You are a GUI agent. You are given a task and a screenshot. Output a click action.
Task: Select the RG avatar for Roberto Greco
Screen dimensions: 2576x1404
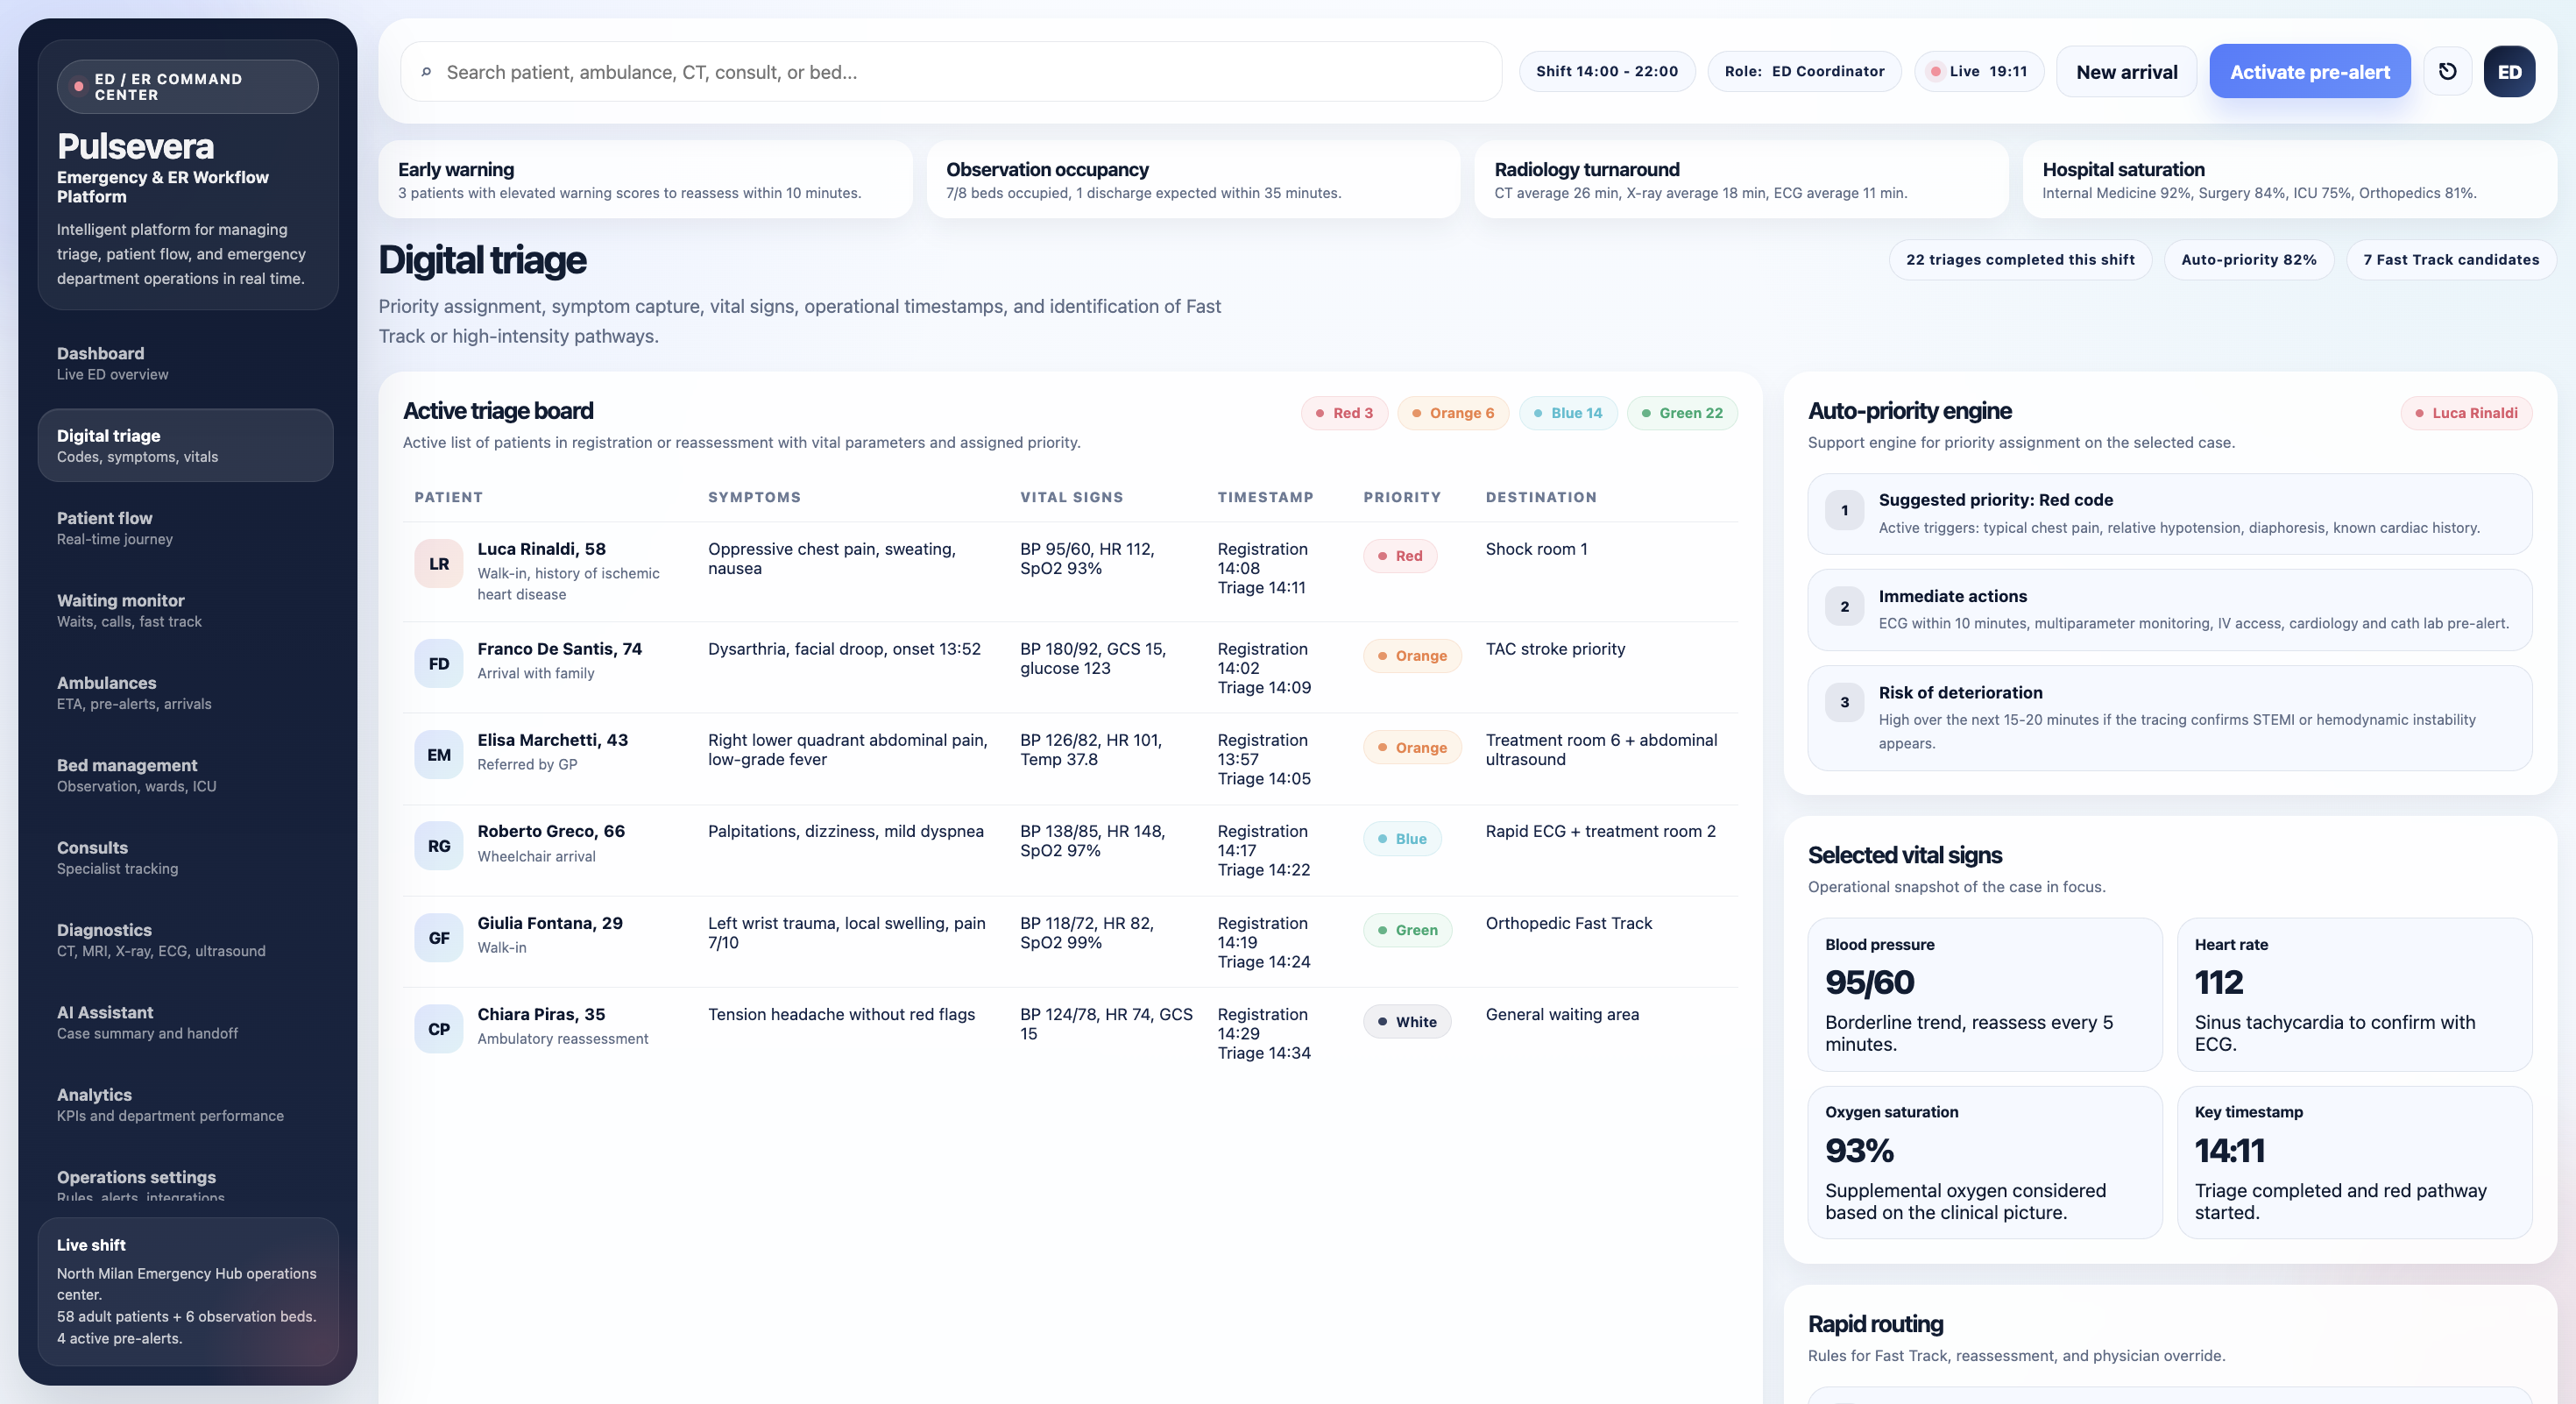[439, 845]
